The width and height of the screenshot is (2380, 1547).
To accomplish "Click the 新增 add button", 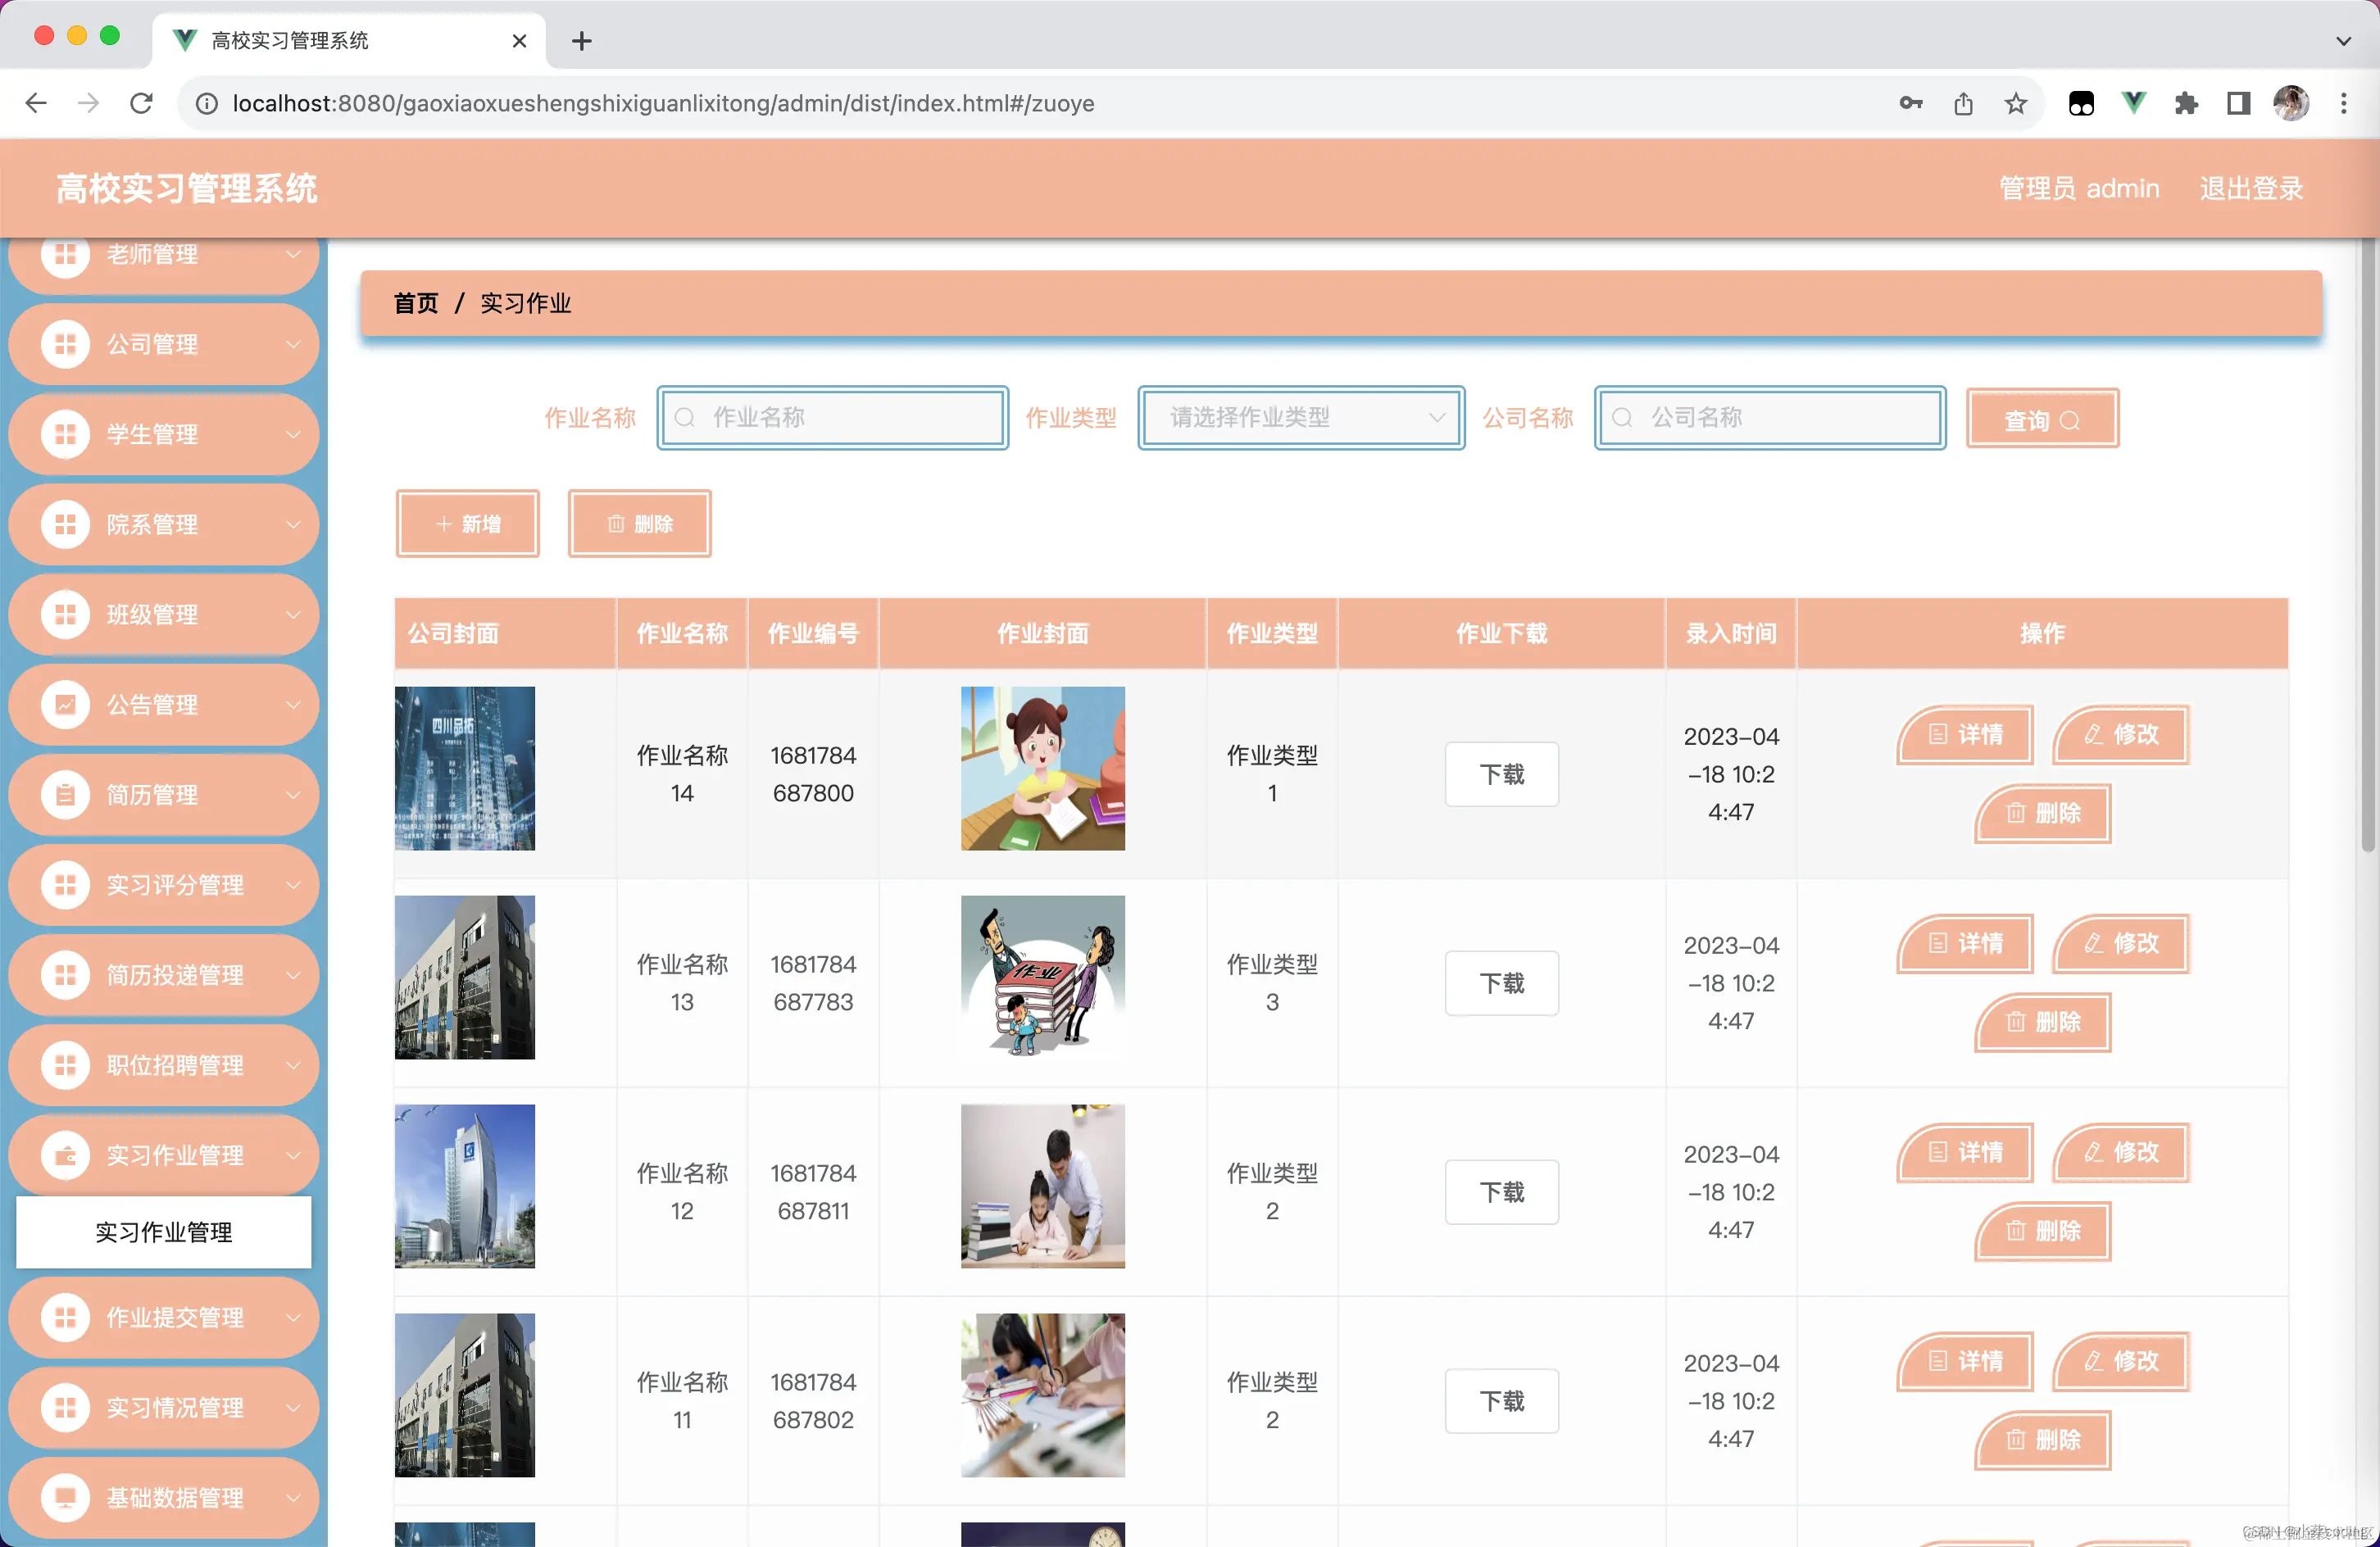I will (x=468, y=524).
